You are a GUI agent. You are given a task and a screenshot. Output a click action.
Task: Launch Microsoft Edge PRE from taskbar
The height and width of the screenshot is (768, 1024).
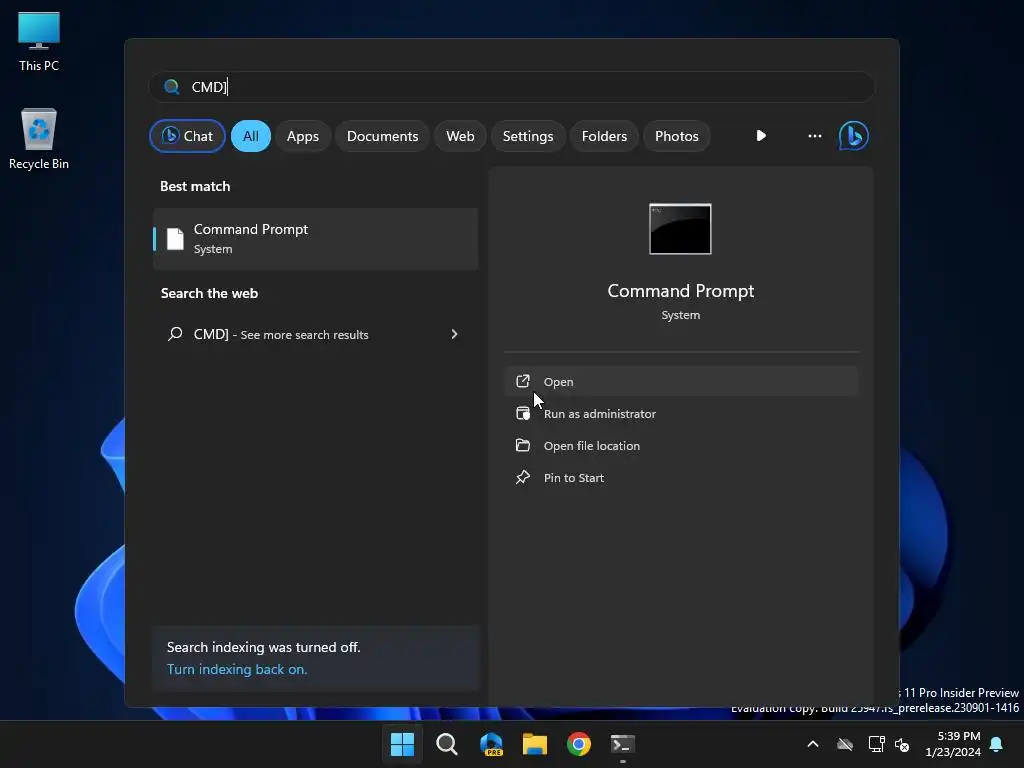[x=491, y=744]
